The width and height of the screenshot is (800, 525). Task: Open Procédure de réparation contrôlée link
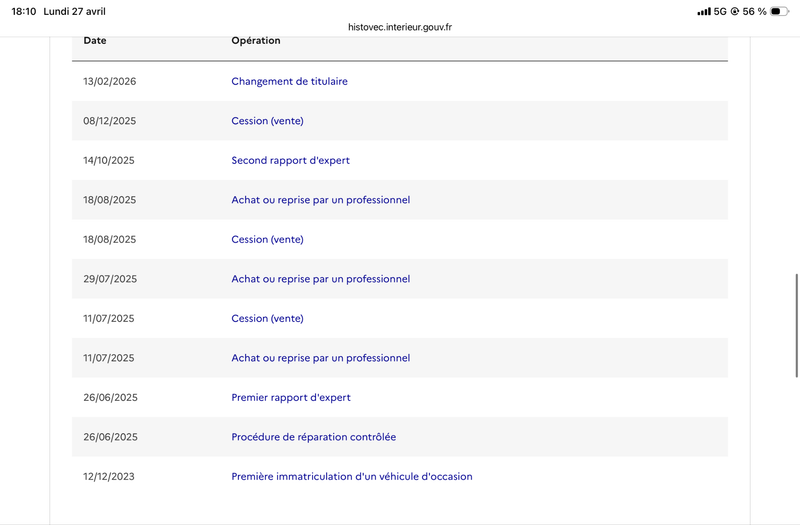click(313, 437)
